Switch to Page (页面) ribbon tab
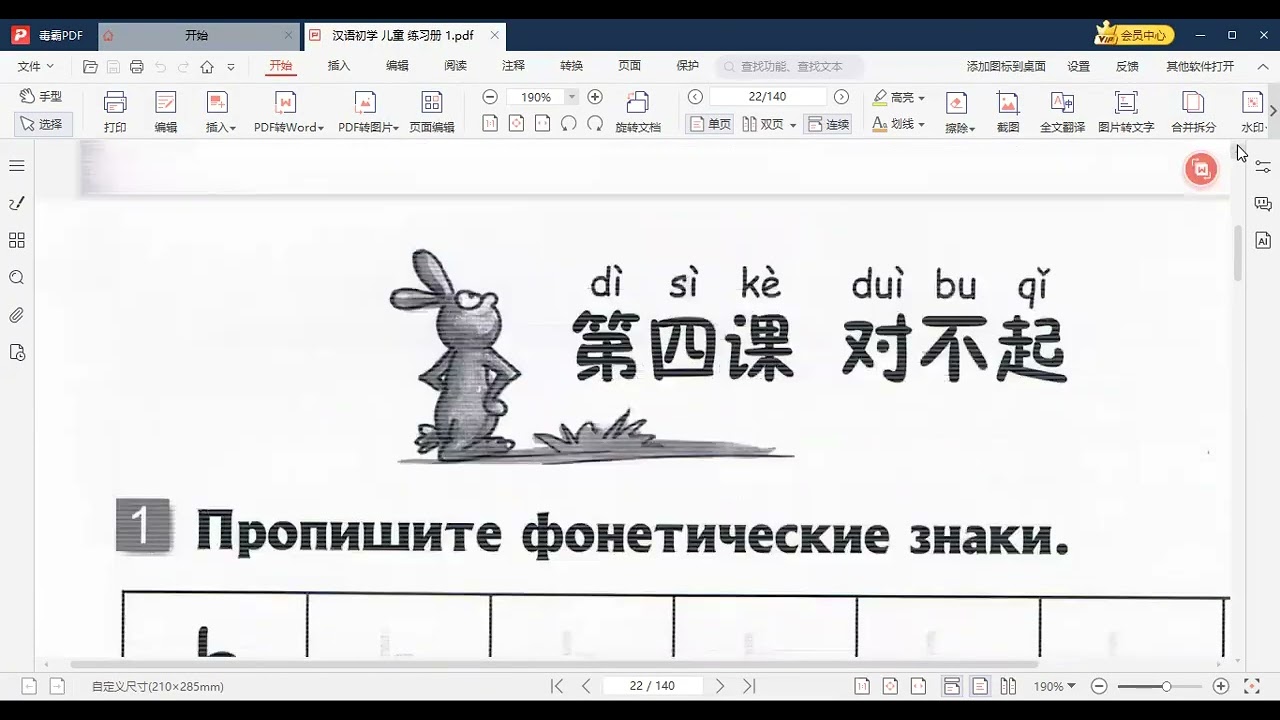The width and height of the screenshot is (1280, 720). tap(629, 66)
